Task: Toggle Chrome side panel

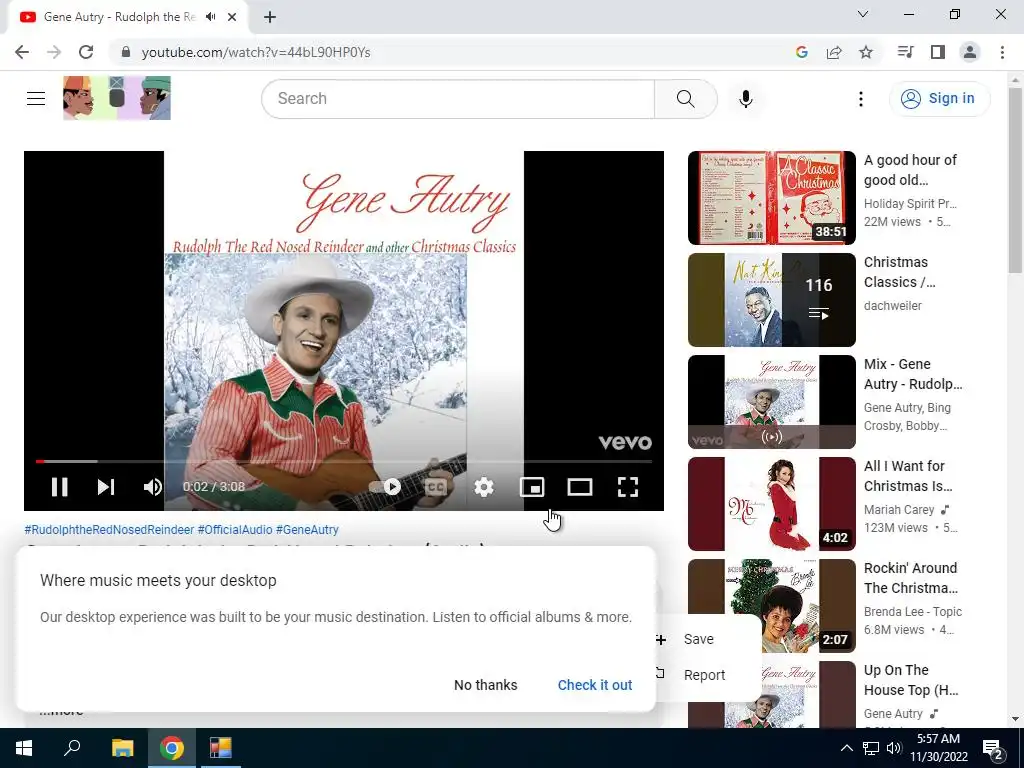Action: pos(938,52)
